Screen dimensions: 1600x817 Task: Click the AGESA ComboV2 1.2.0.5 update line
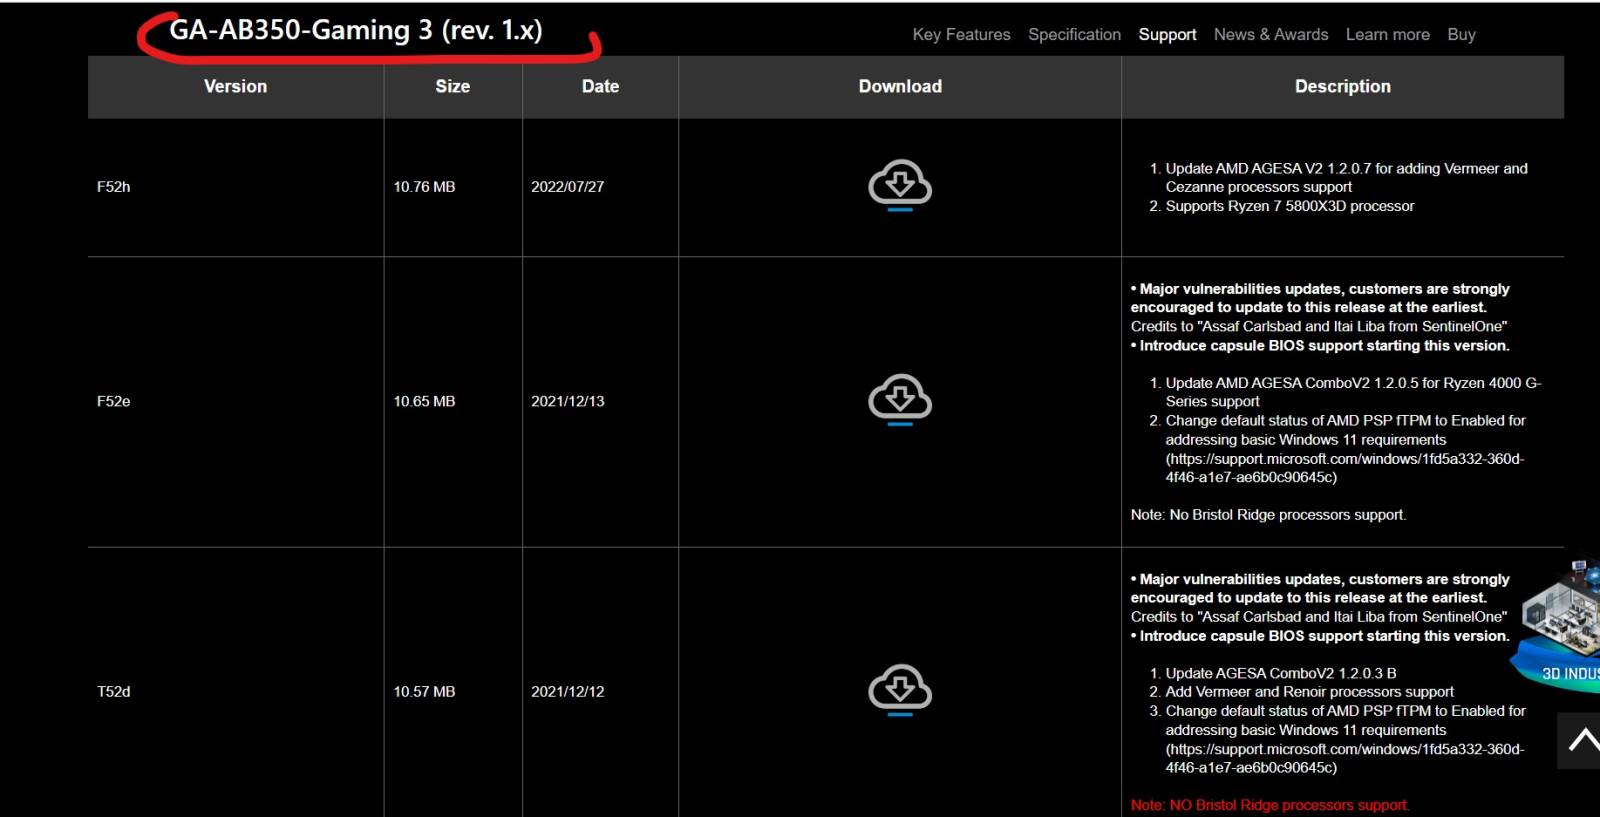(x=1352, y=392)
